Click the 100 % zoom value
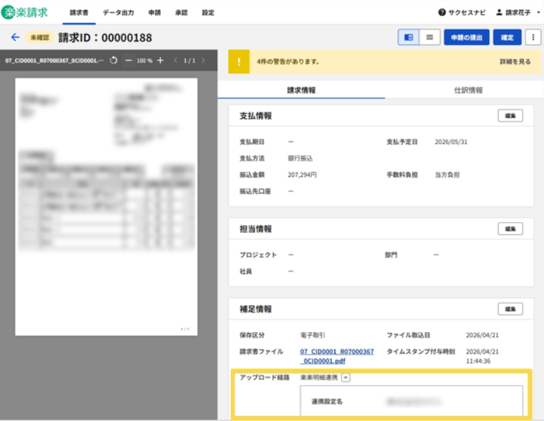The height and width of the screenshot is (421, 544). 144,61
